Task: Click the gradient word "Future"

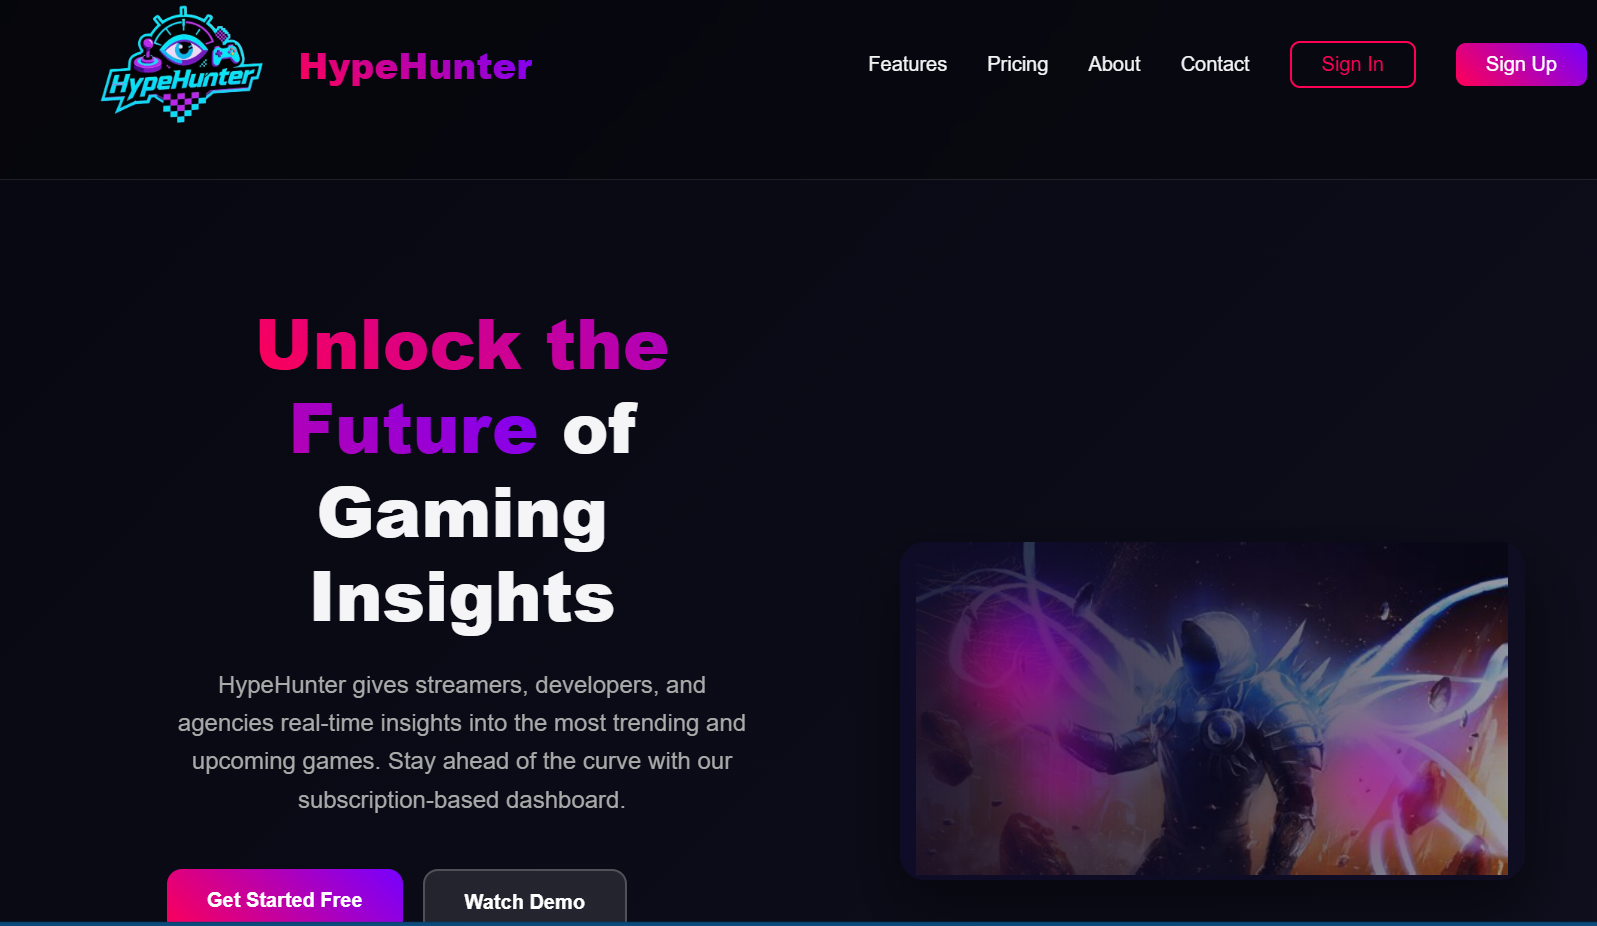Action: (x=414, y=429)
